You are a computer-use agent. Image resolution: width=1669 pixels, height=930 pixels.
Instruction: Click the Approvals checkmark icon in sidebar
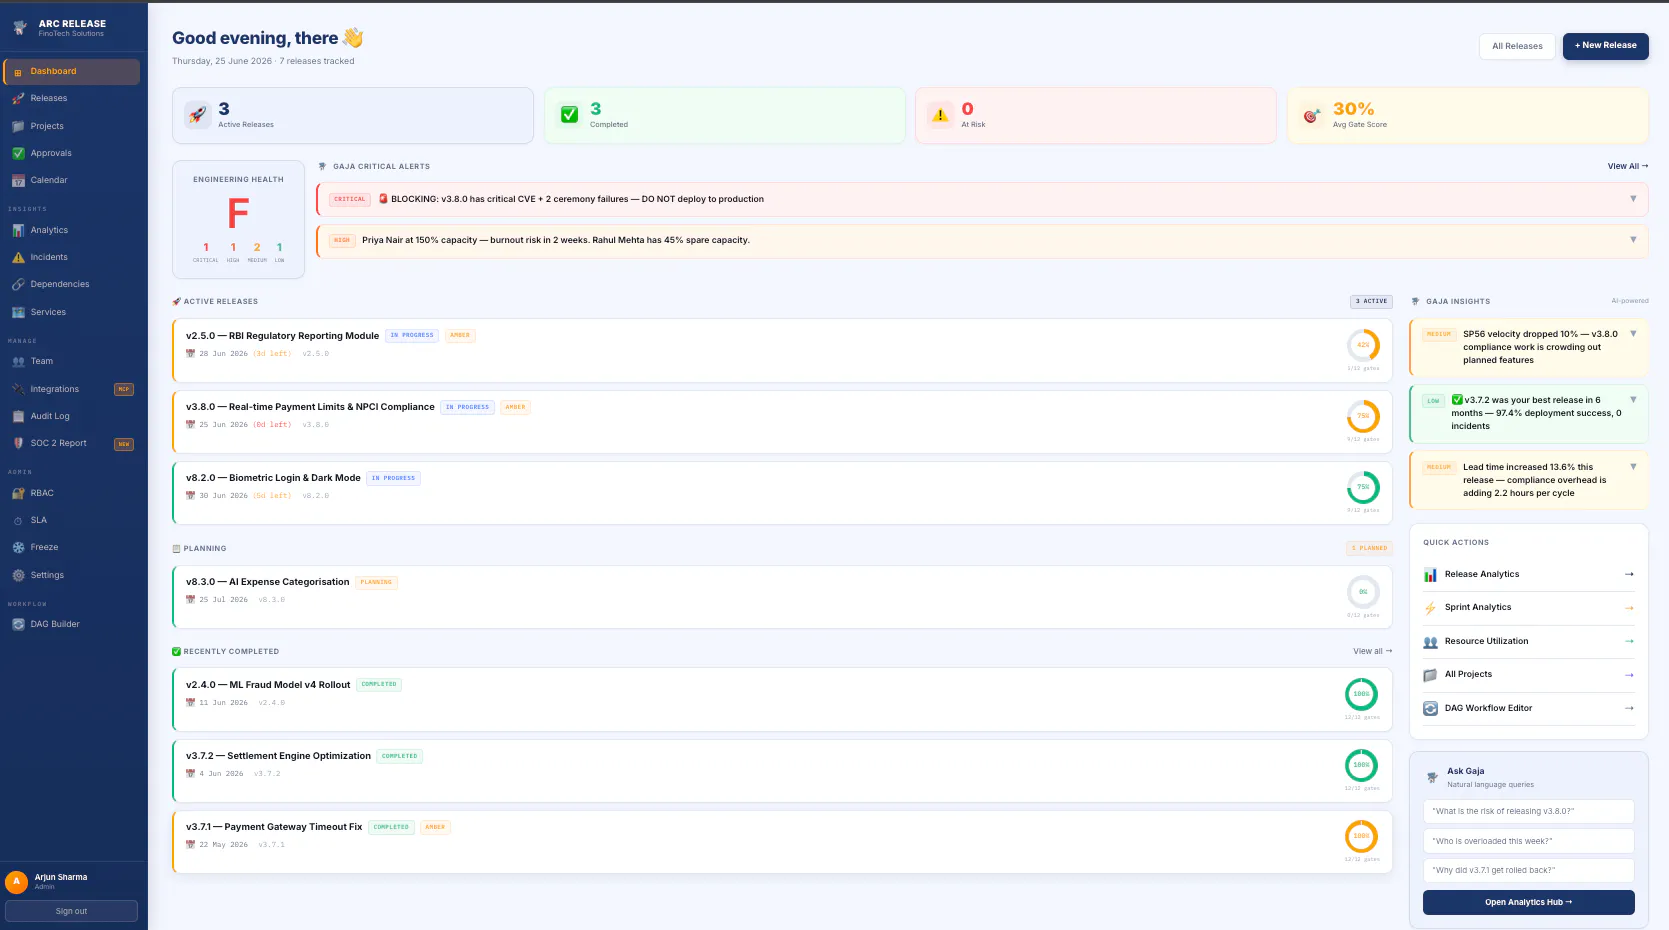(x=18, y=154)
